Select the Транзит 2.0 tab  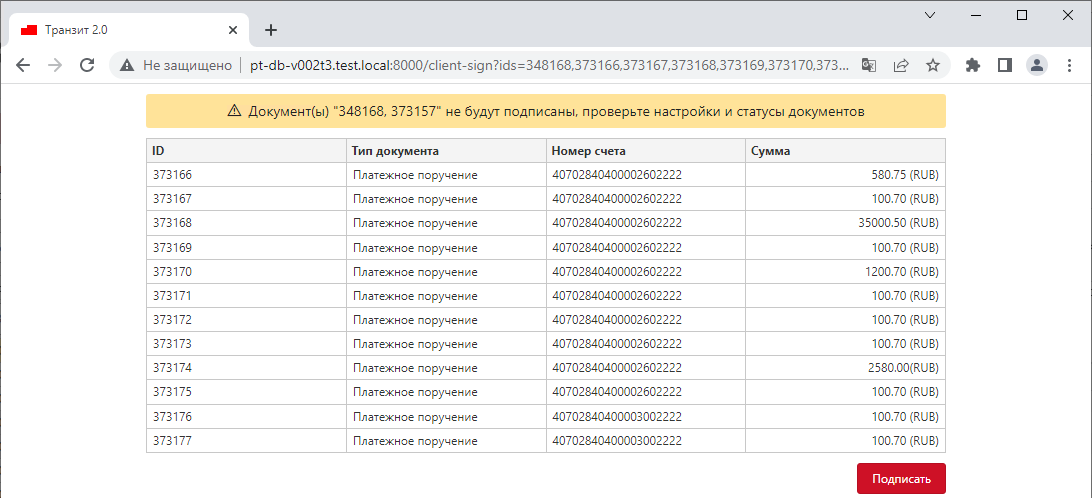click(x=128, y=30)
